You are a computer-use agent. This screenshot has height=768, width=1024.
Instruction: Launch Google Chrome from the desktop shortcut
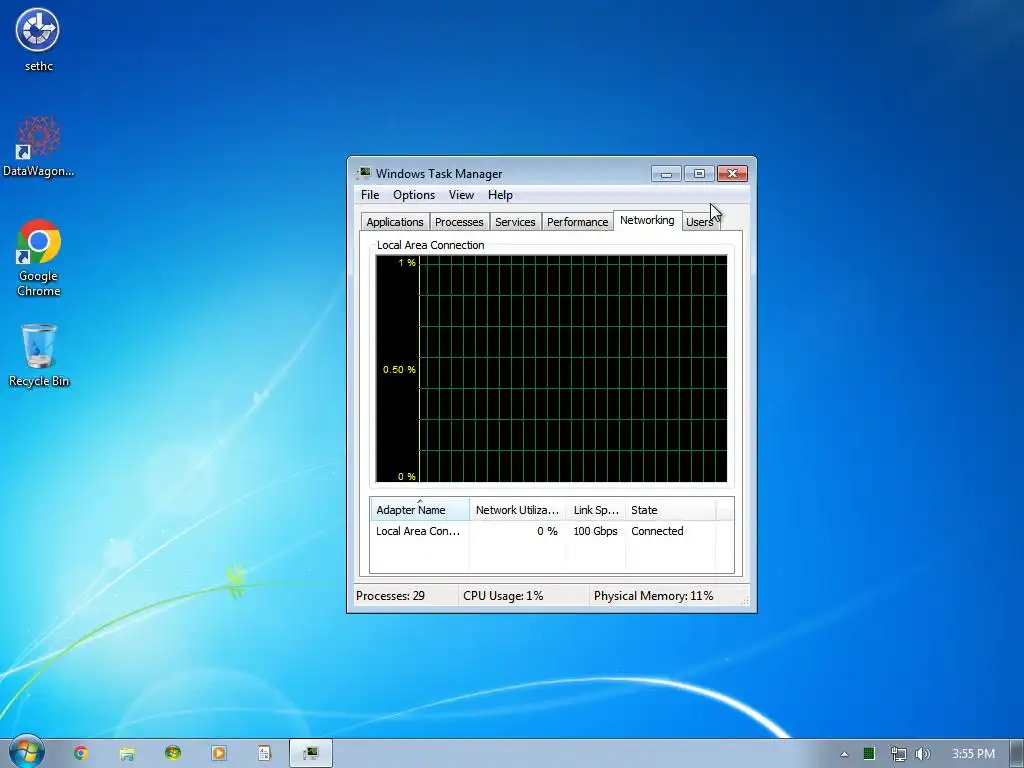[x=38, y=258]
